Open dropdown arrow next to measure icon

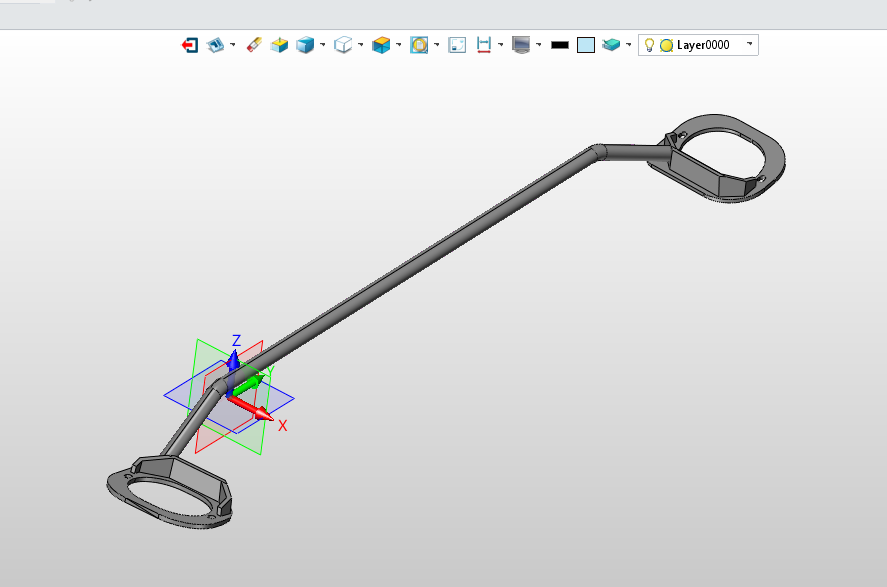[501, 45]
